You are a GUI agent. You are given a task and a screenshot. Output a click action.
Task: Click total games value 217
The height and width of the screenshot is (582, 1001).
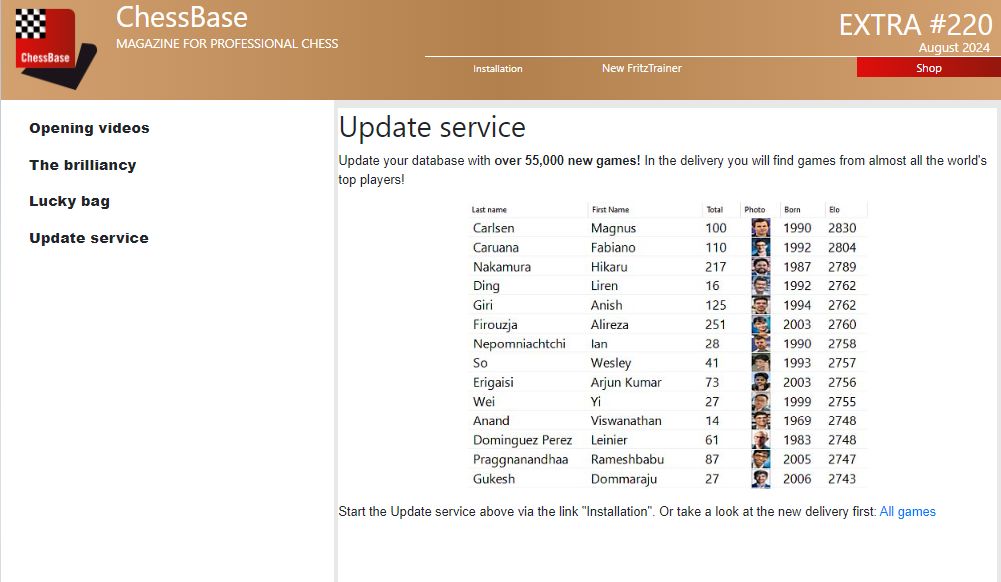pyautogui.click(x=715, y=266)
